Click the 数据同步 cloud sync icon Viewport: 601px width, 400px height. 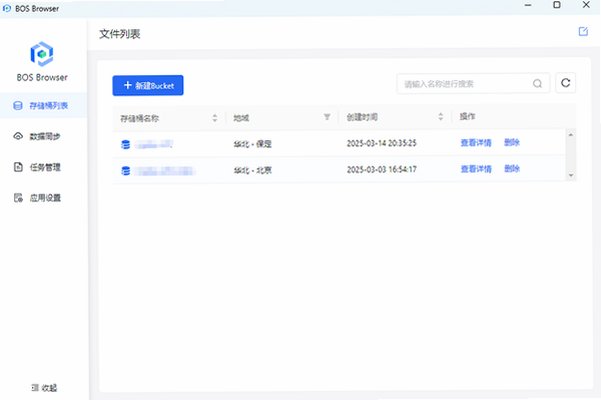[18, 136]
